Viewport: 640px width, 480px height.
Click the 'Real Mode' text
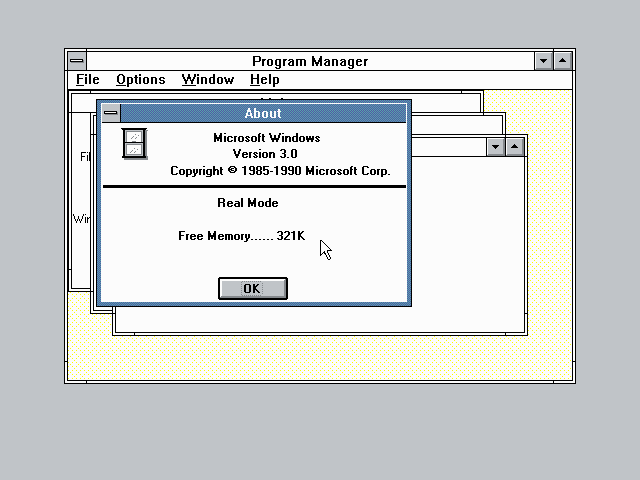[248, 203]
